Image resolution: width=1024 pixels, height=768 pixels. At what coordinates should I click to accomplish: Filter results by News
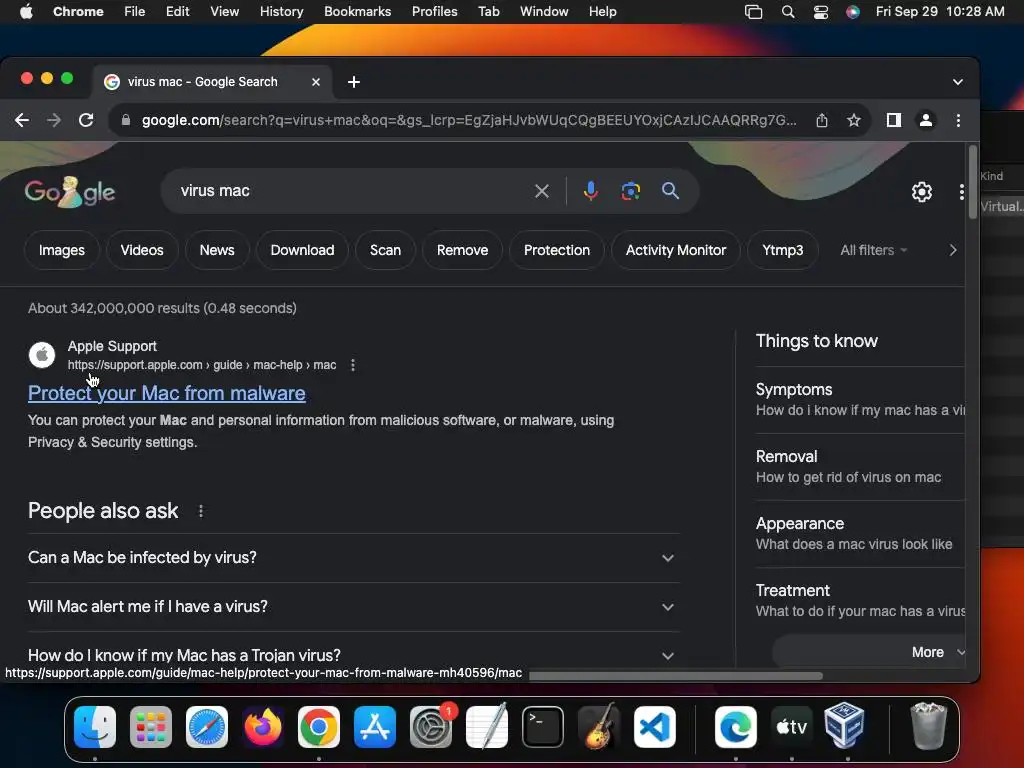pos(217,250)
